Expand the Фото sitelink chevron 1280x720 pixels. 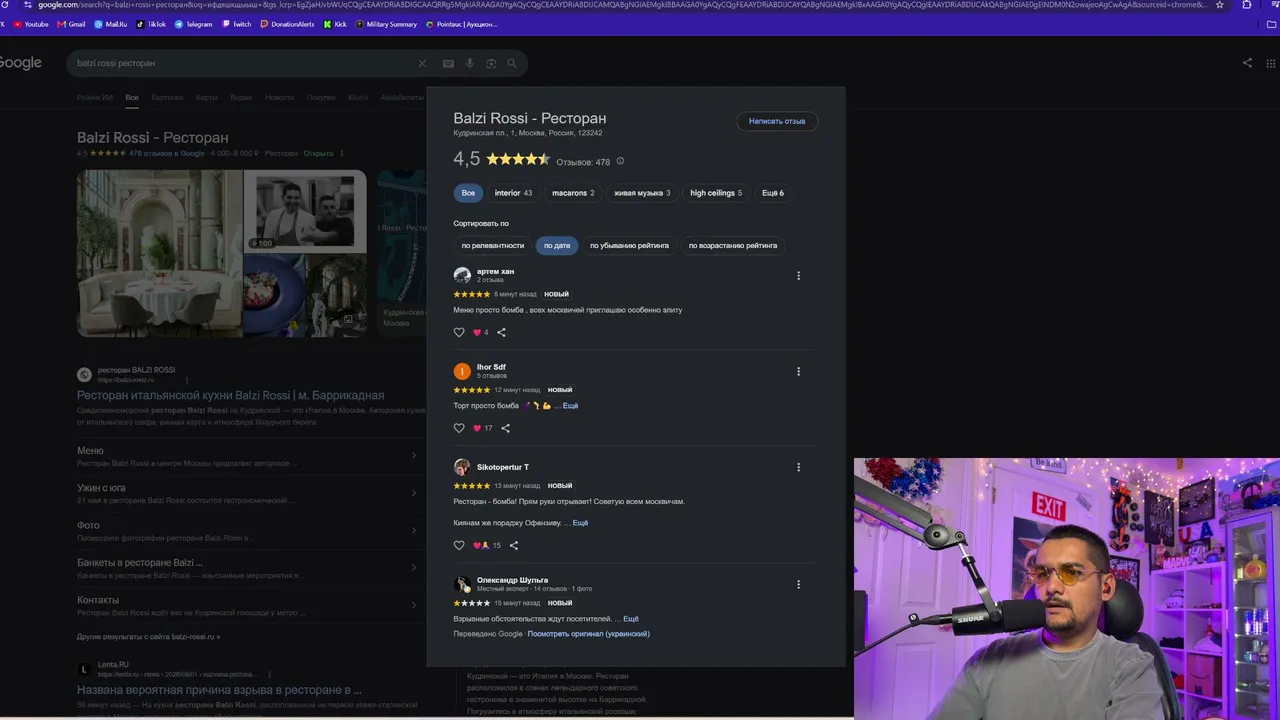(x=414, y=530)
